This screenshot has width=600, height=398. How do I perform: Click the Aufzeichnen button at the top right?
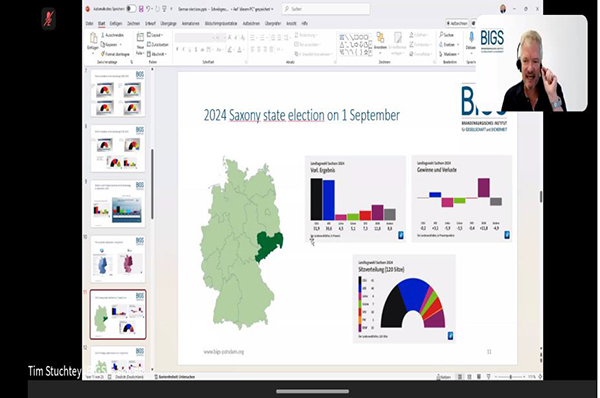(x=457, y=23)
